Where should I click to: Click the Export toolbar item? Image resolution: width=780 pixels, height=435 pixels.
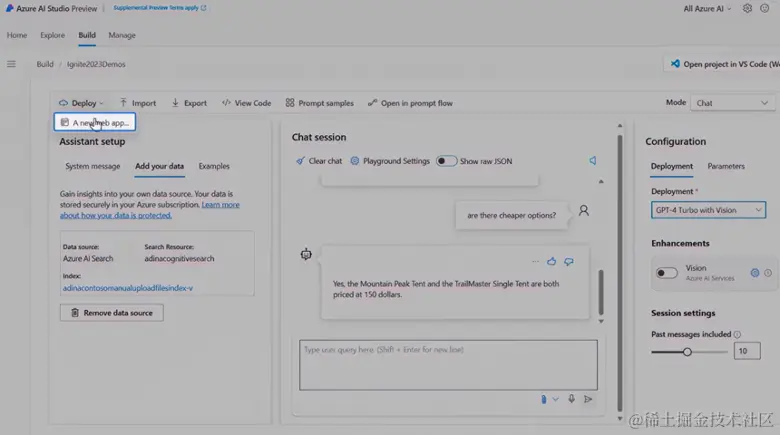click(x=189, y=103)
